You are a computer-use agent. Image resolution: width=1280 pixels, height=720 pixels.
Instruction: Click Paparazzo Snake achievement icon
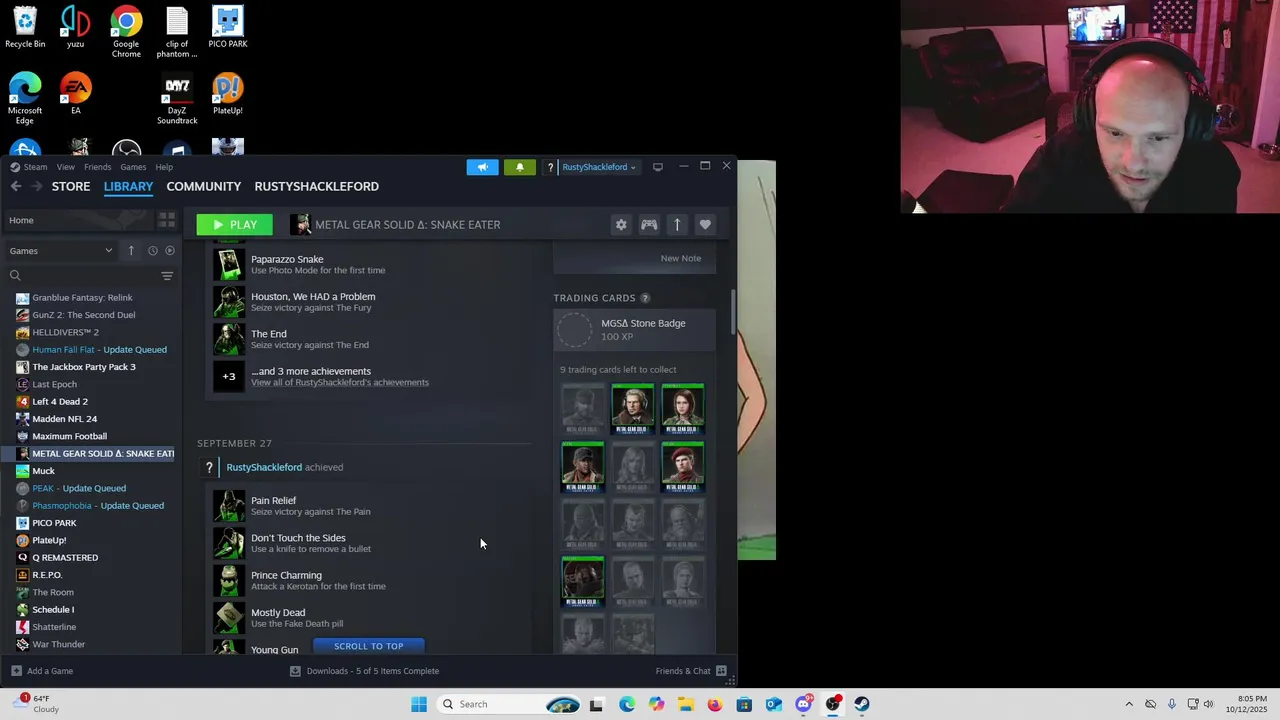point(229,264)
